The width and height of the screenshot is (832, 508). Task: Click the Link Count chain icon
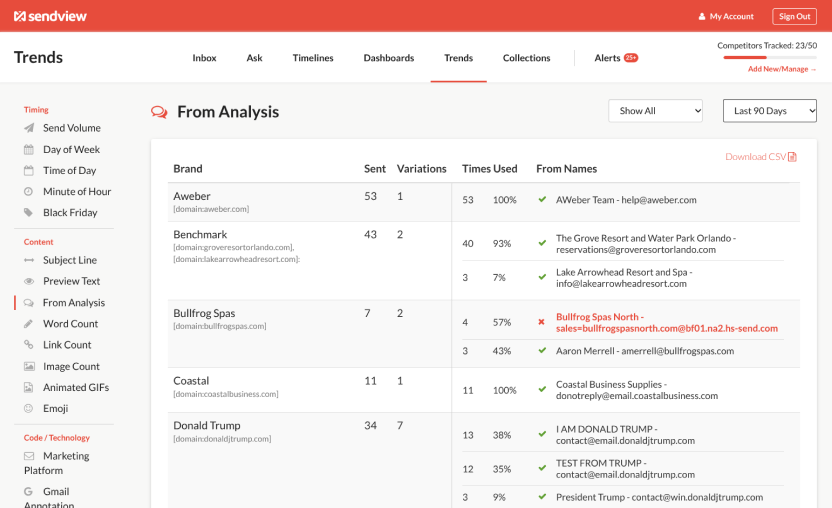29,345
